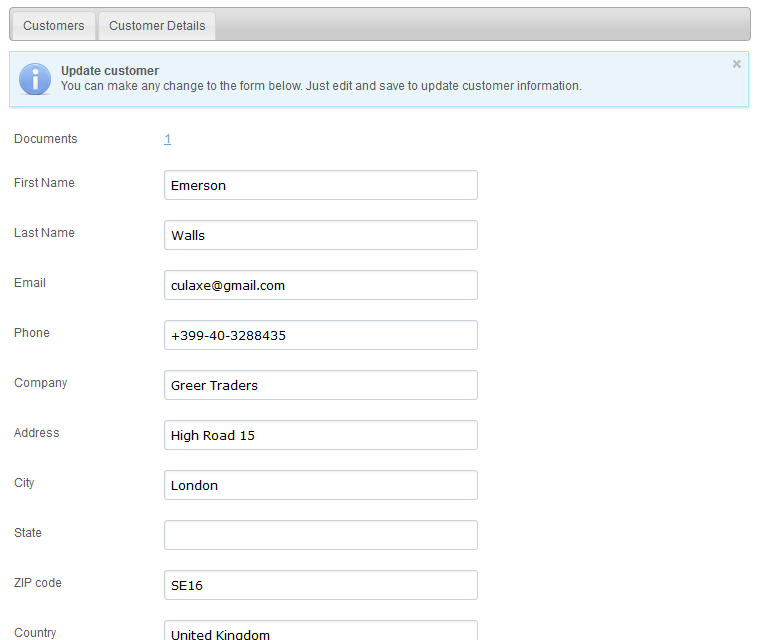The image size is (760, 640).
Task: Click the Phone label
Action: point(32,333)
